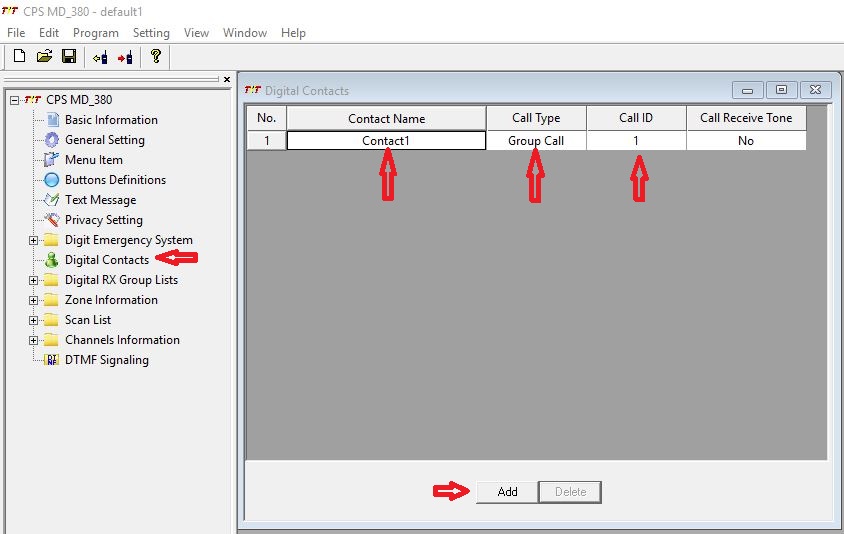Click the Call Type column header

[536, 118]
